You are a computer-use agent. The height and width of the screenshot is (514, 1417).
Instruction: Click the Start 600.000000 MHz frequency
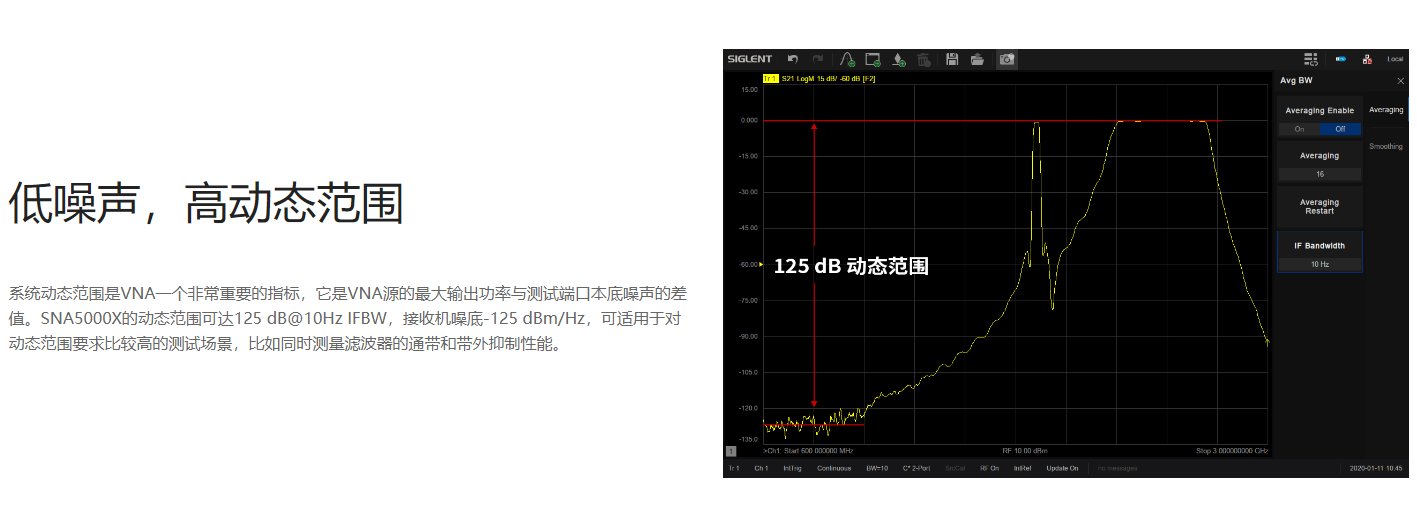point(819,451)
